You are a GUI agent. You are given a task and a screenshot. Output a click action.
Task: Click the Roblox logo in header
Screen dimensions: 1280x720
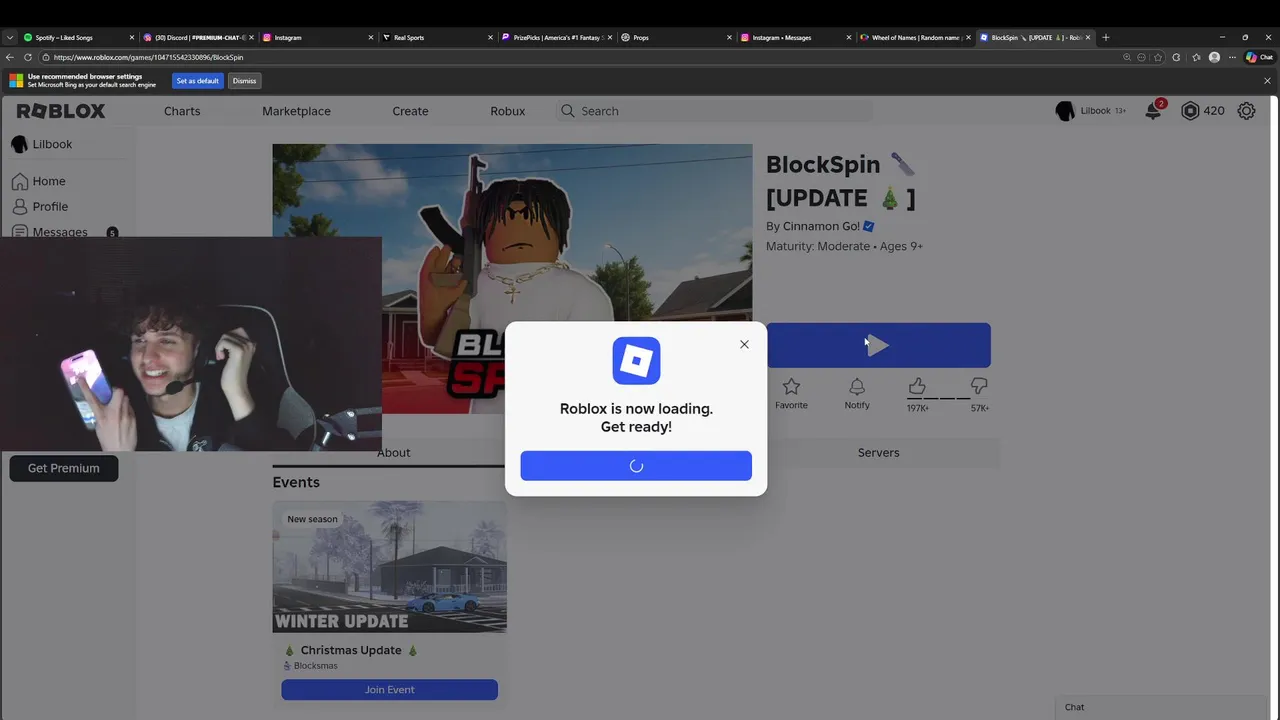tap(61, 111)
